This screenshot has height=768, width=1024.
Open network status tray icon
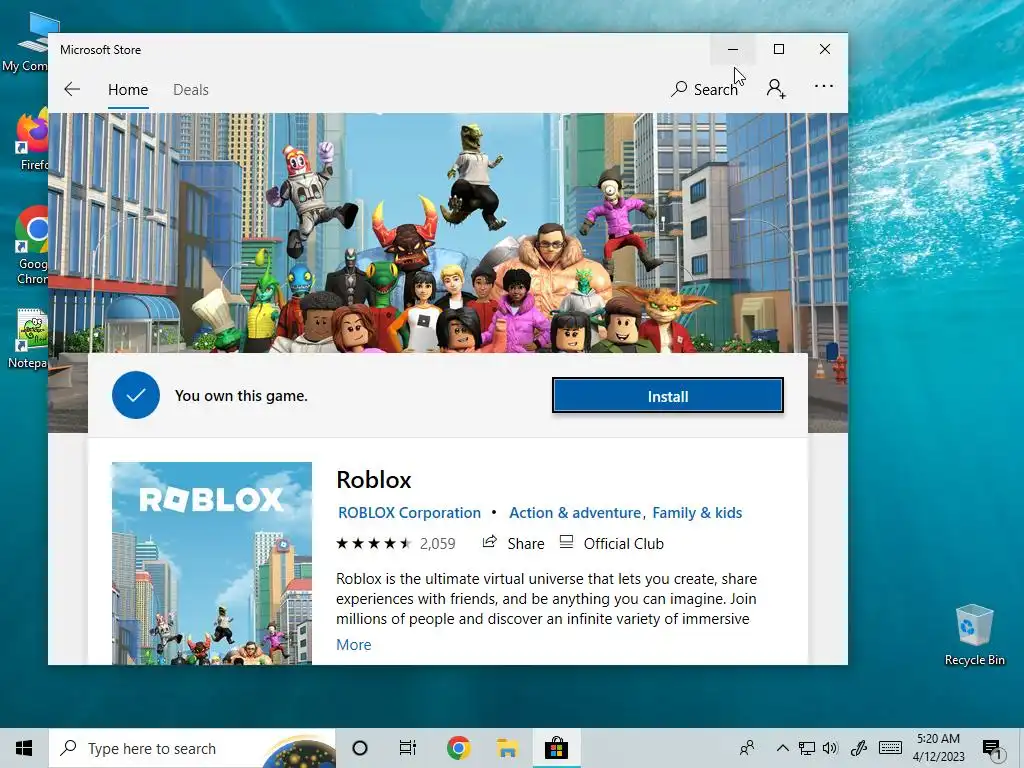[807, 748]
